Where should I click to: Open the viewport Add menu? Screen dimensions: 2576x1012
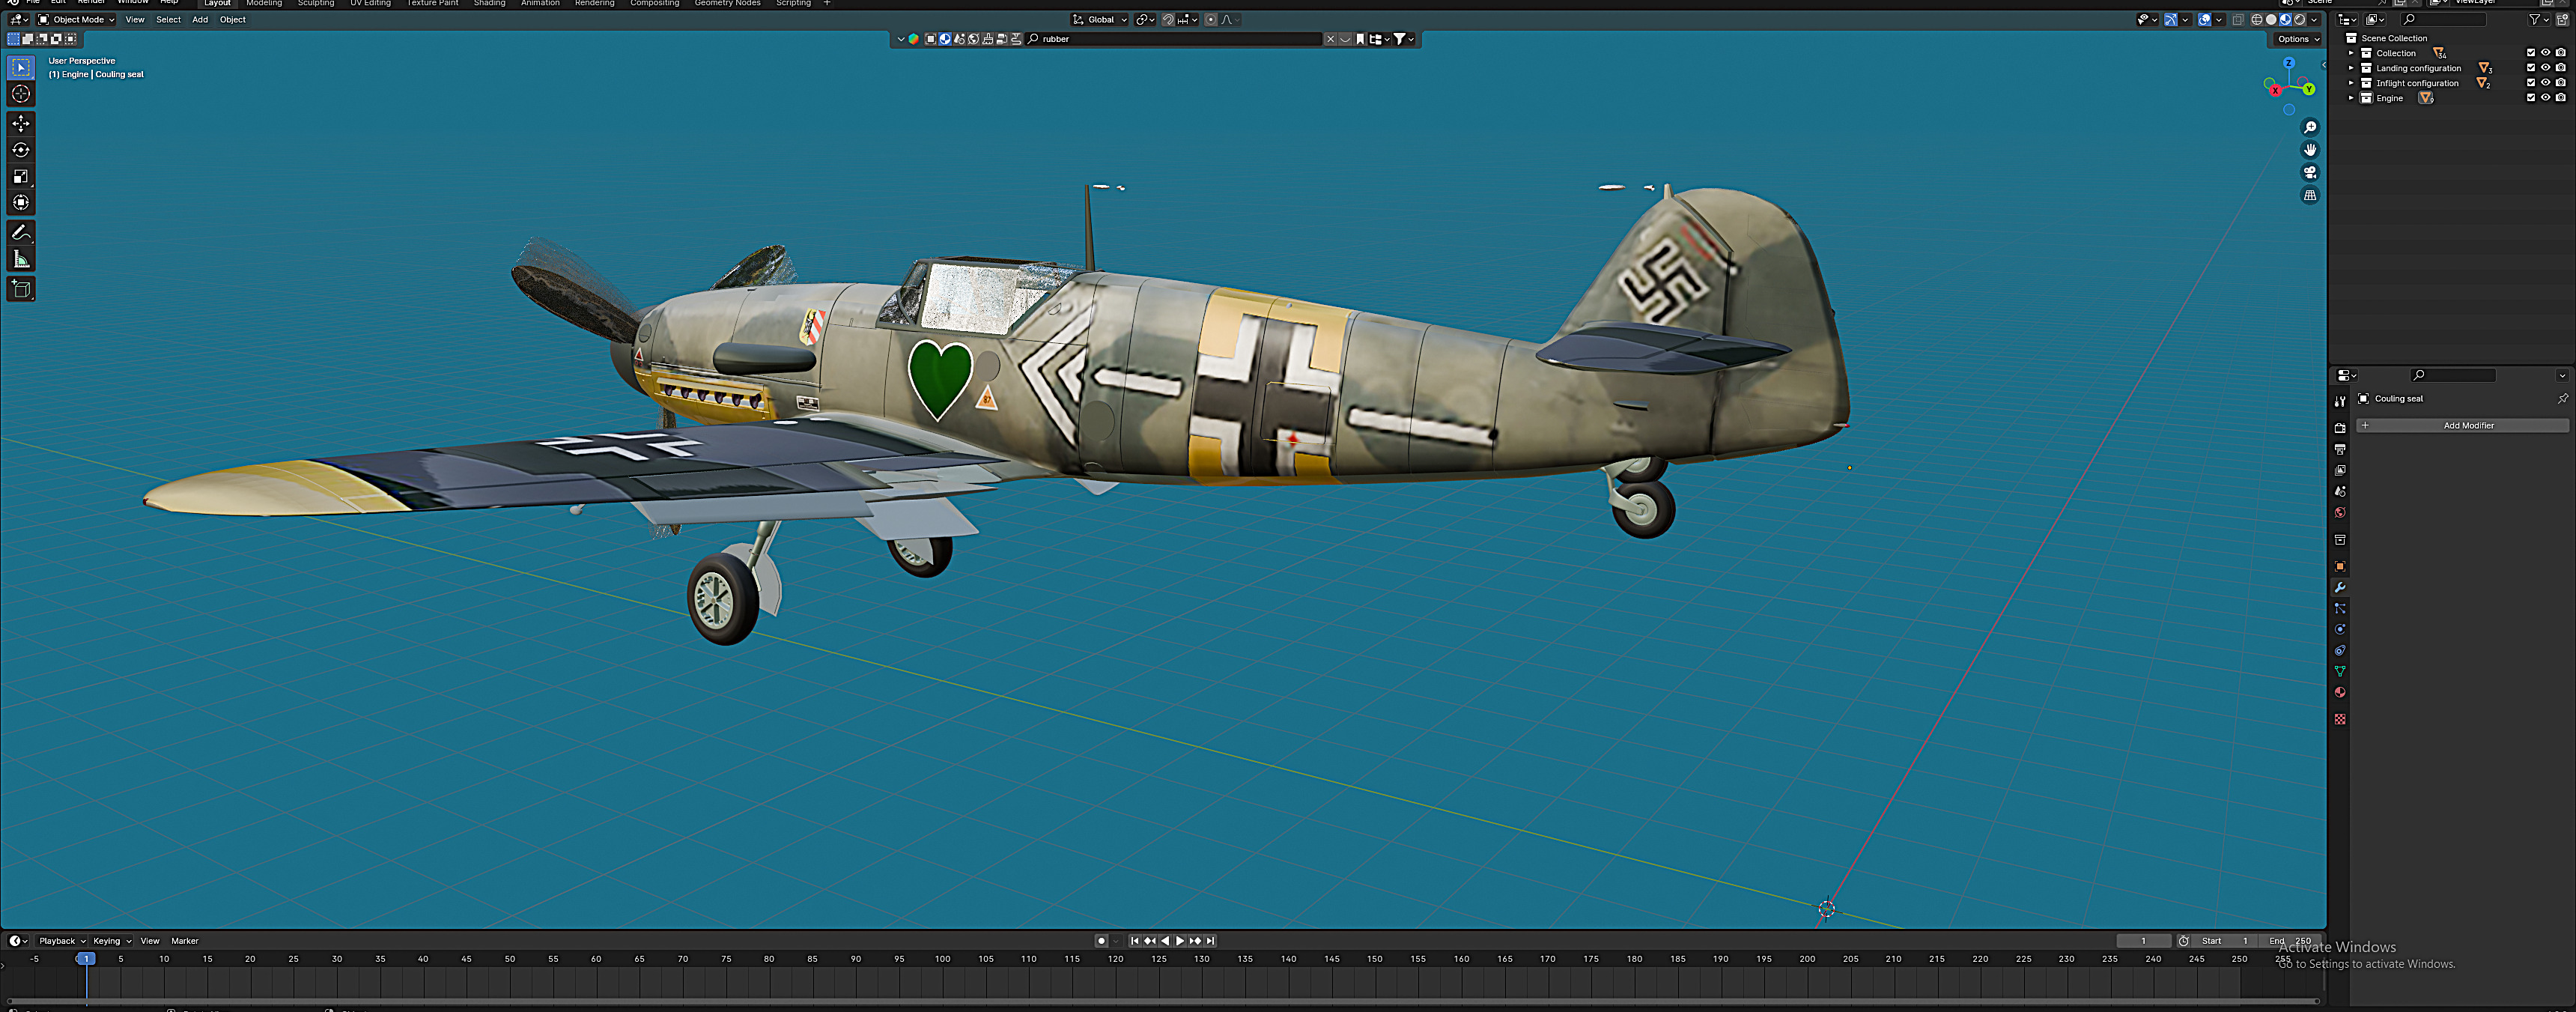click(200, 20)
